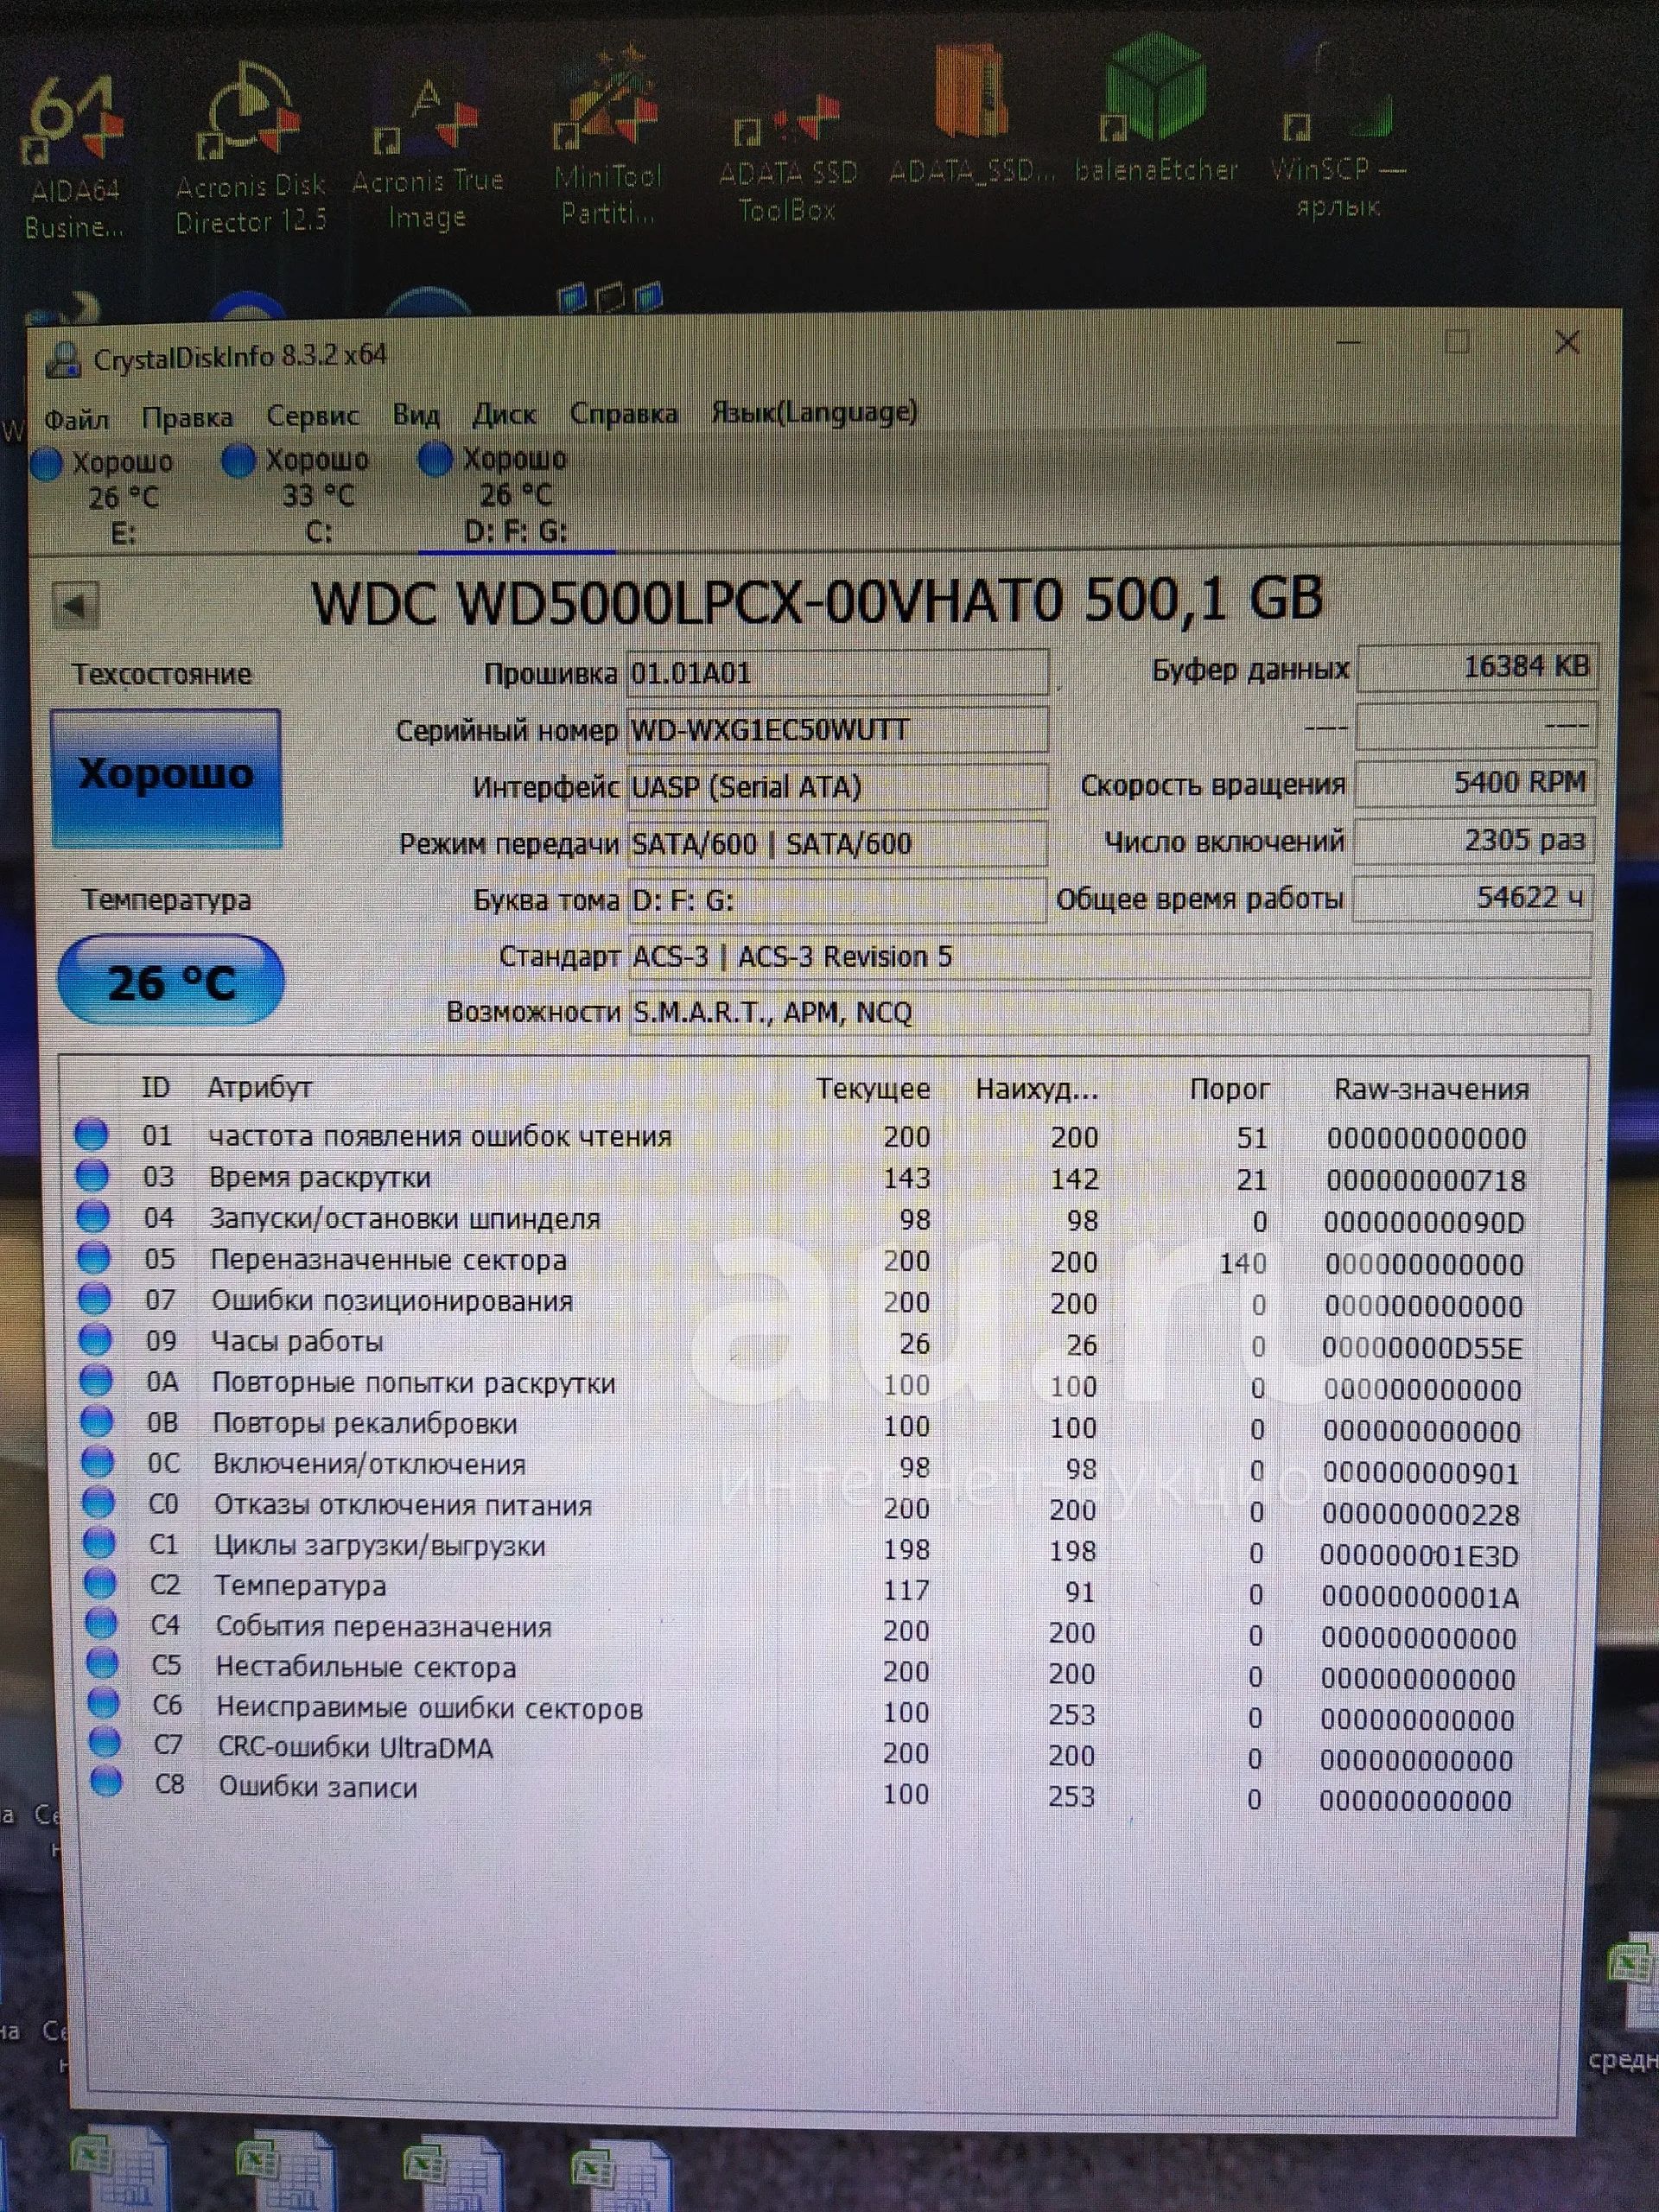Screen dimensions: 1659x2212
Task: Click the Стандарт field ACS-3 Revision 5
Action: click(1110, 957)
